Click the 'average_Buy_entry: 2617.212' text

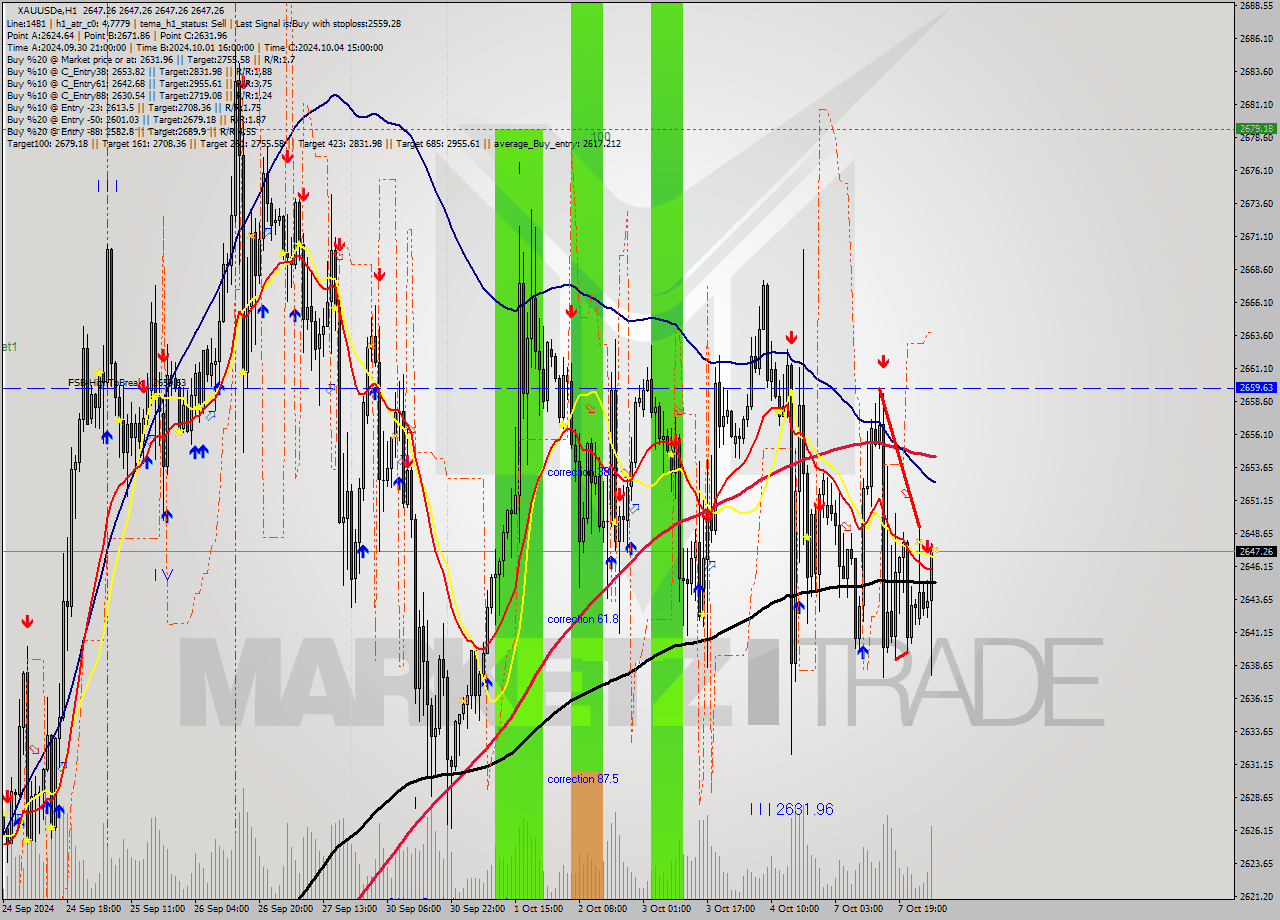pyautogui.click(x=558, y=143)
